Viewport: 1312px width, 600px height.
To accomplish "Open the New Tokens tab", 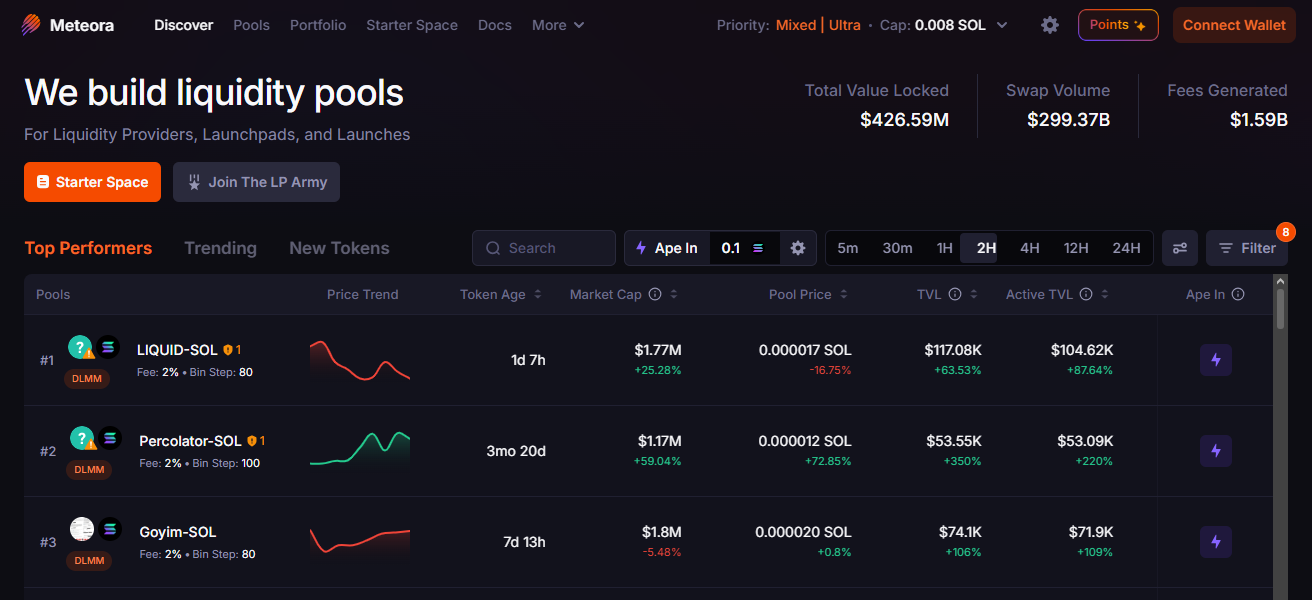I will [x=339, y=248].
